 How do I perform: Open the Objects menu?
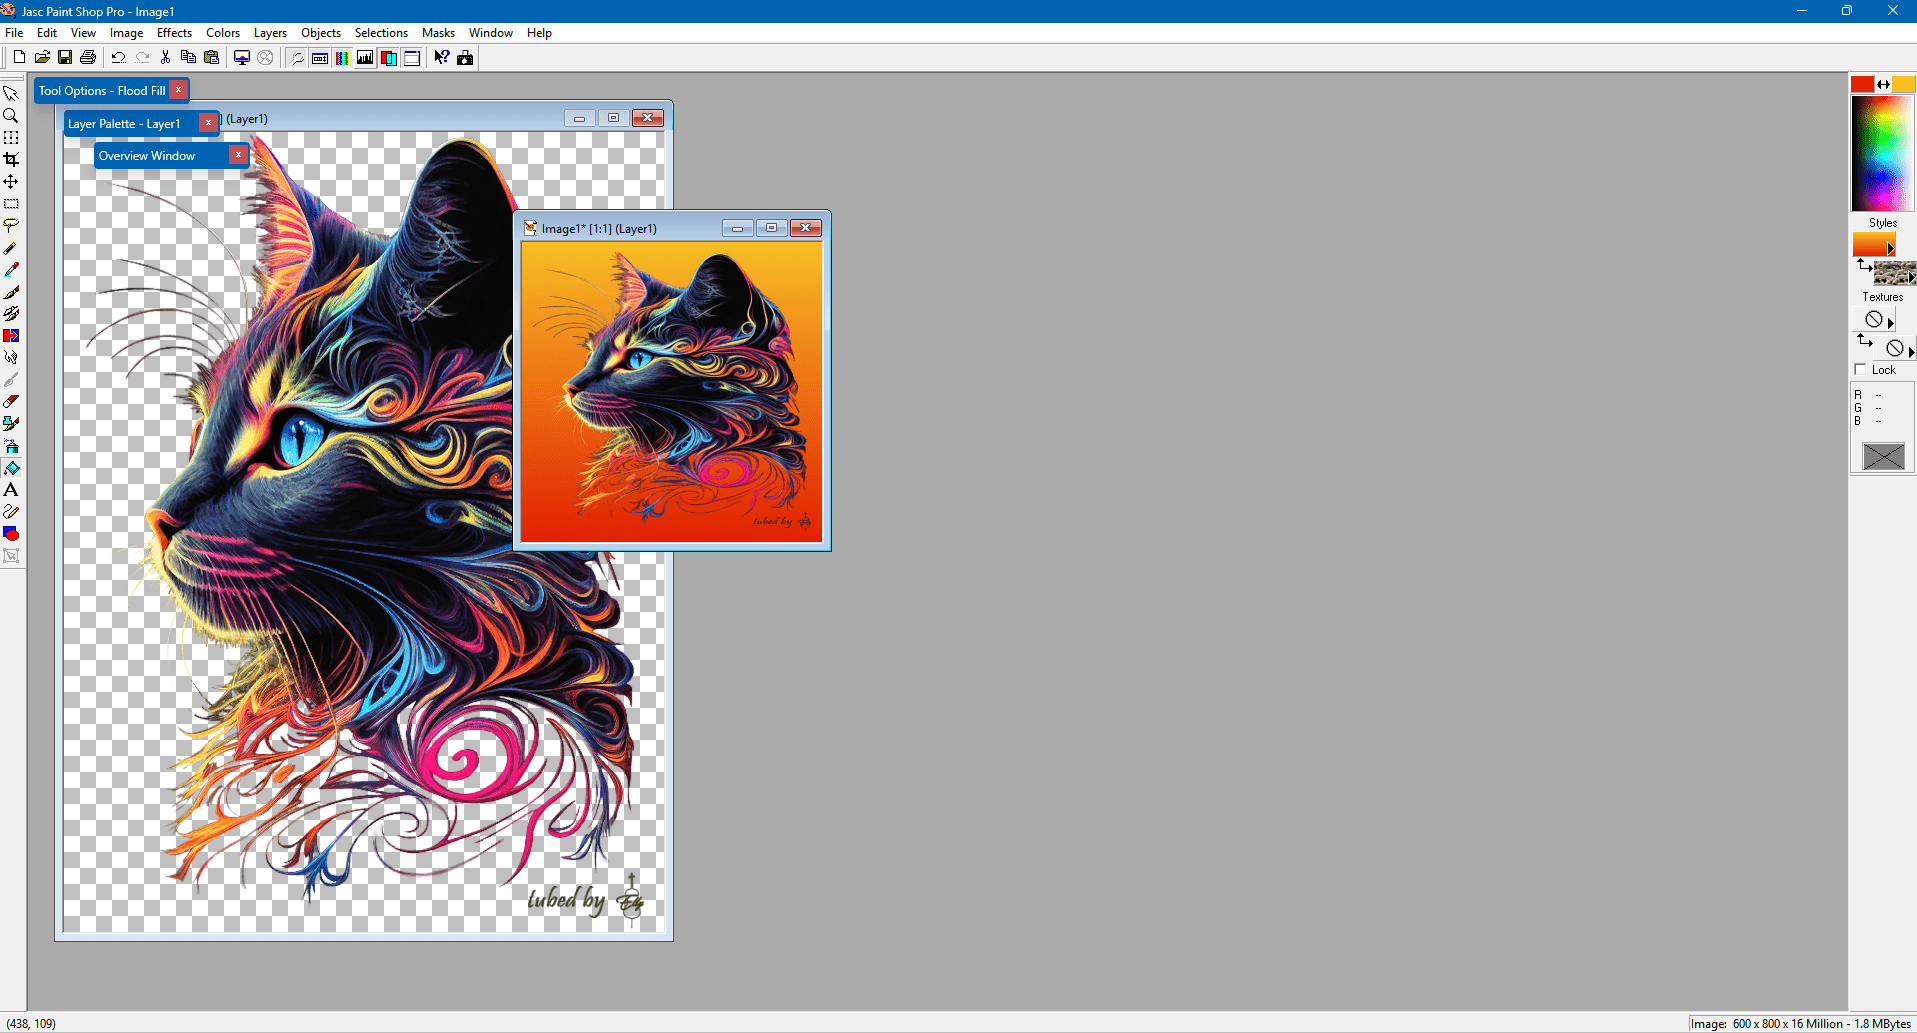tap(321, 33)
